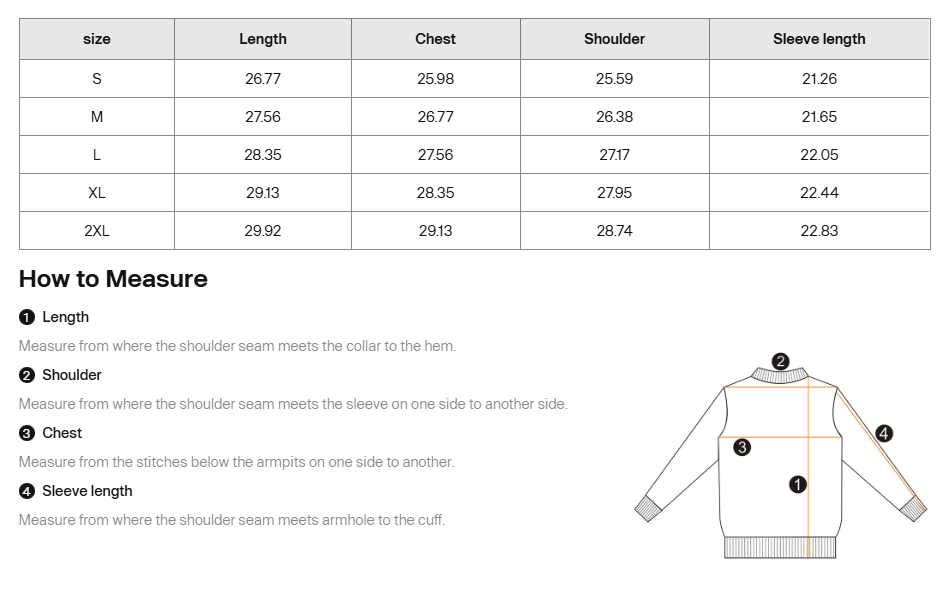Click the number 3 bullet beside Chest heading
The height and width of the screenshot is (593, 950).
(x=27, y=433)
